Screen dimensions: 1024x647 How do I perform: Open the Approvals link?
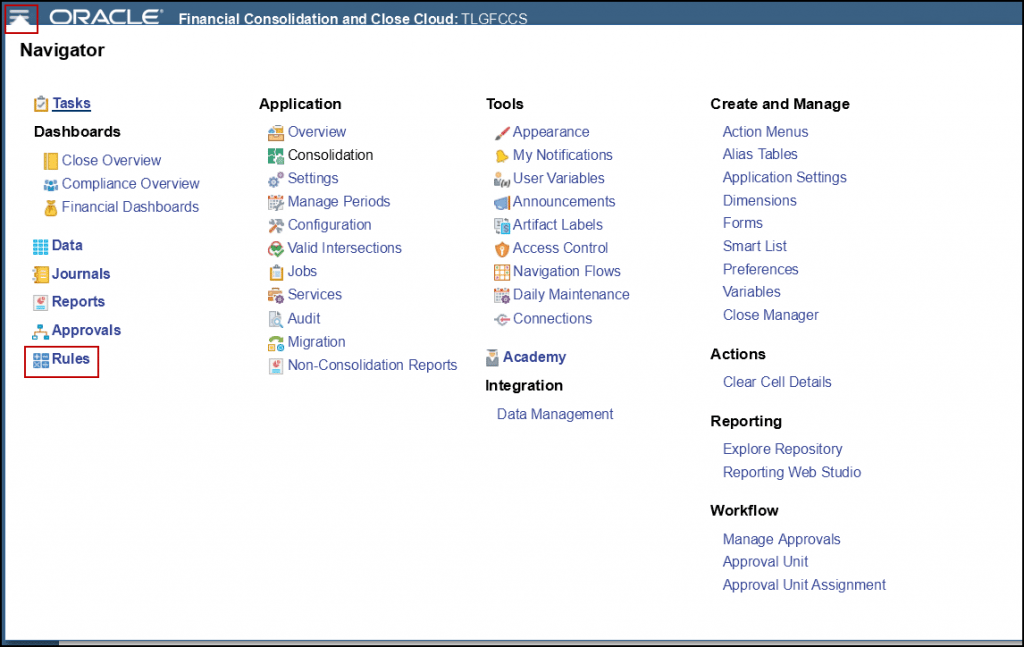(86, 330)
